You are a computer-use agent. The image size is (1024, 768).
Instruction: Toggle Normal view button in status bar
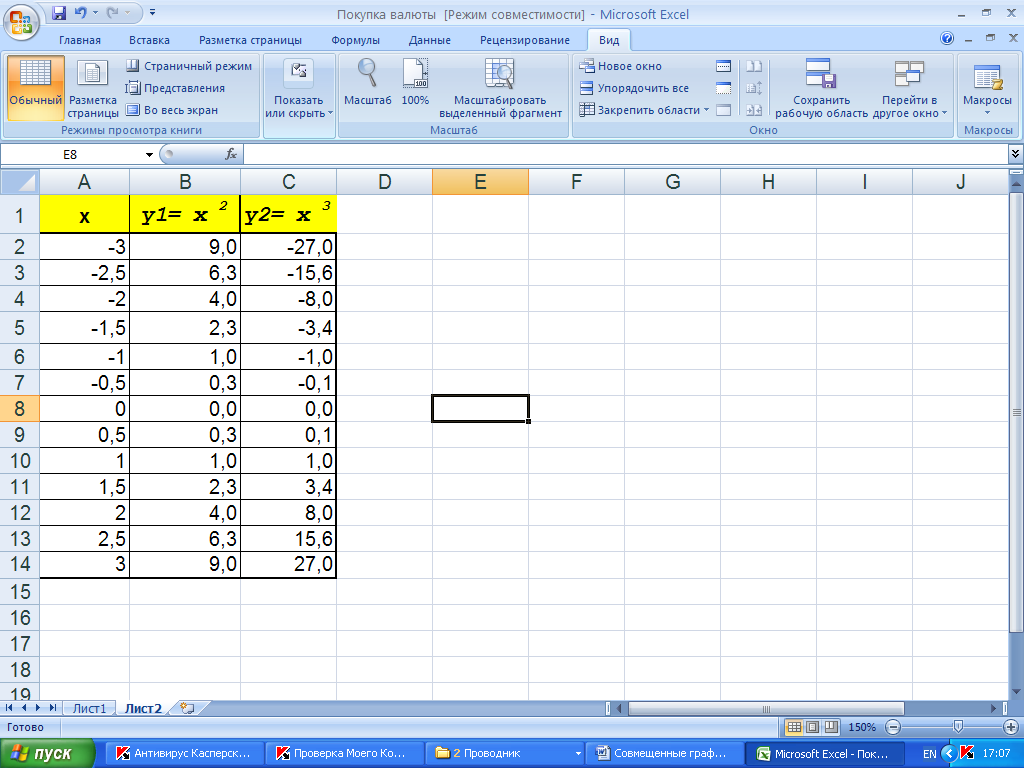(x=794, y=727)
